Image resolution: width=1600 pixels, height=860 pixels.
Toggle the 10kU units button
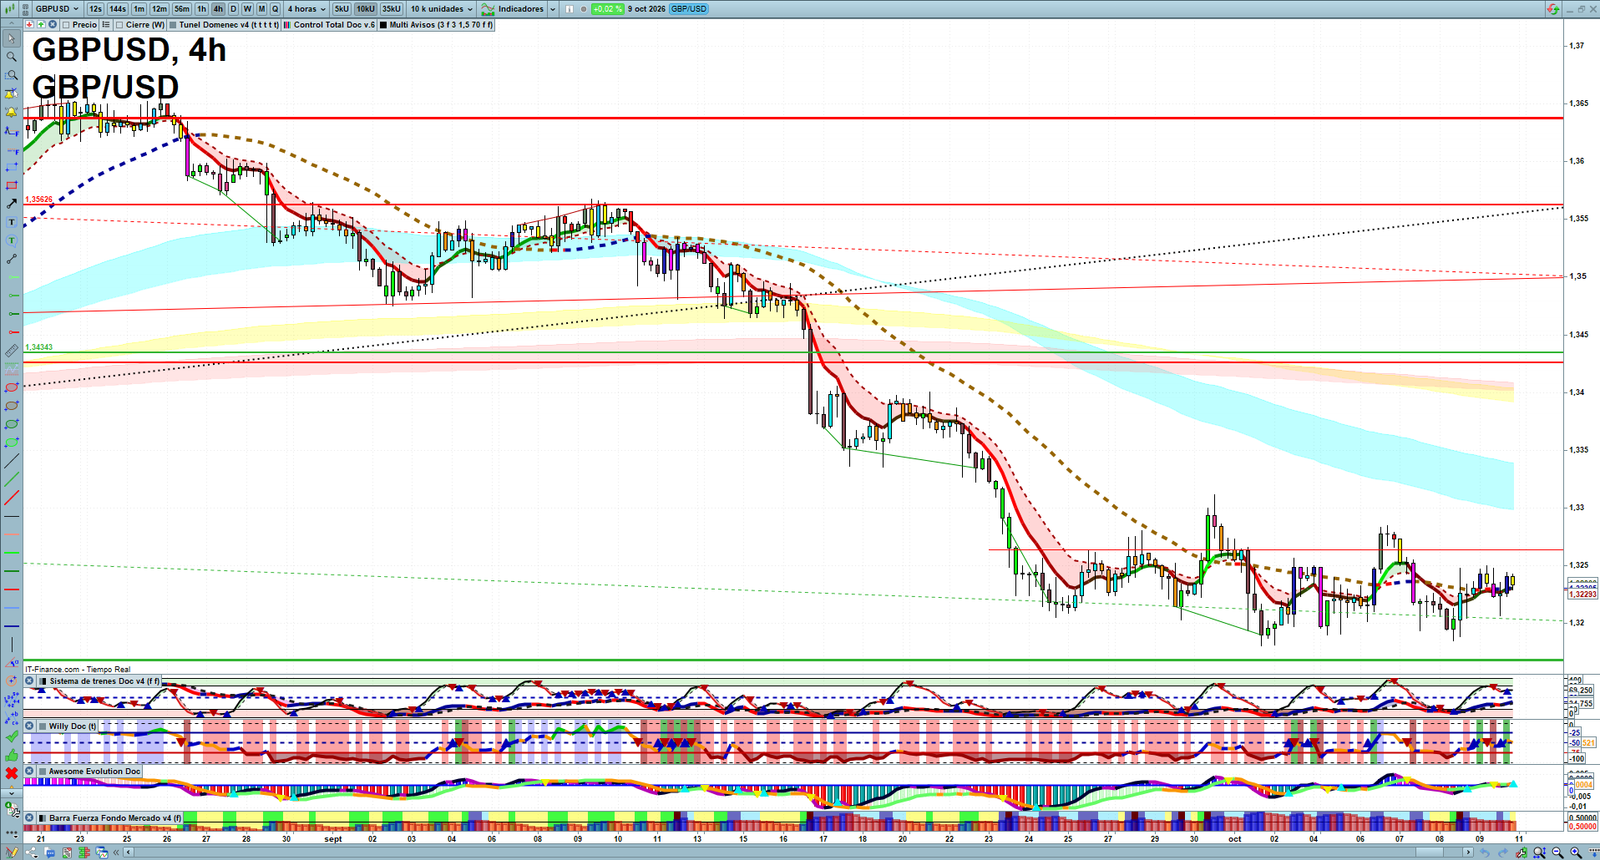pos(365,9)
